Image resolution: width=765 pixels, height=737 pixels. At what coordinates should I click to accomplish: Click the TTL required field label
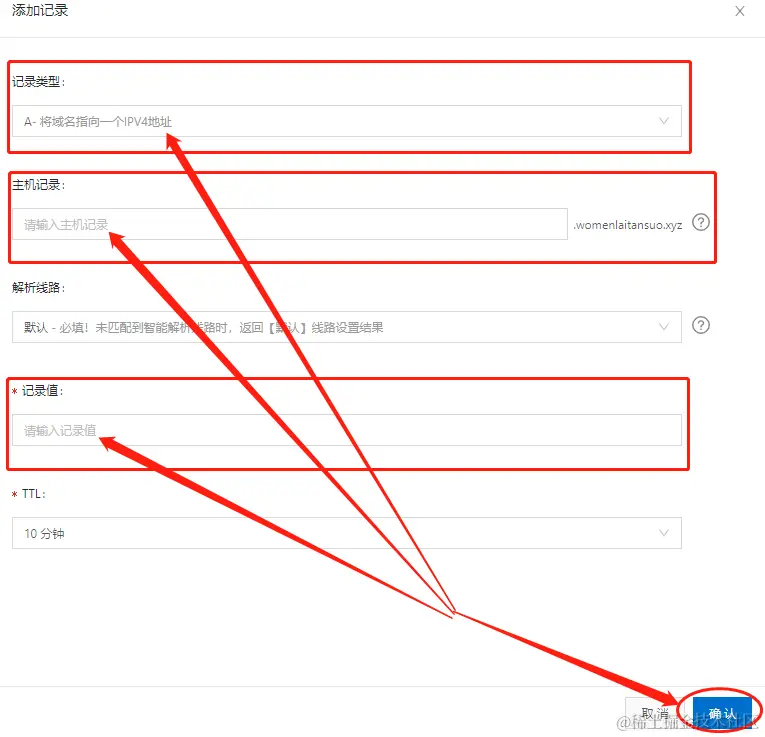29,494
